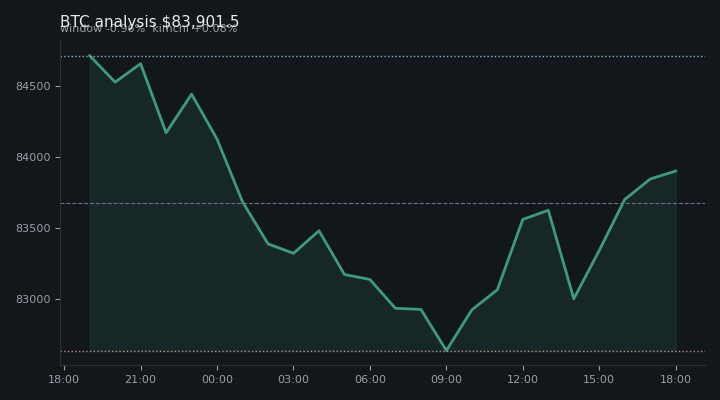Image resolution: width=720 pixels, height=400 pixels.
Task: Click the 03:00 x-axis label
Action: [x=293, y=379]
